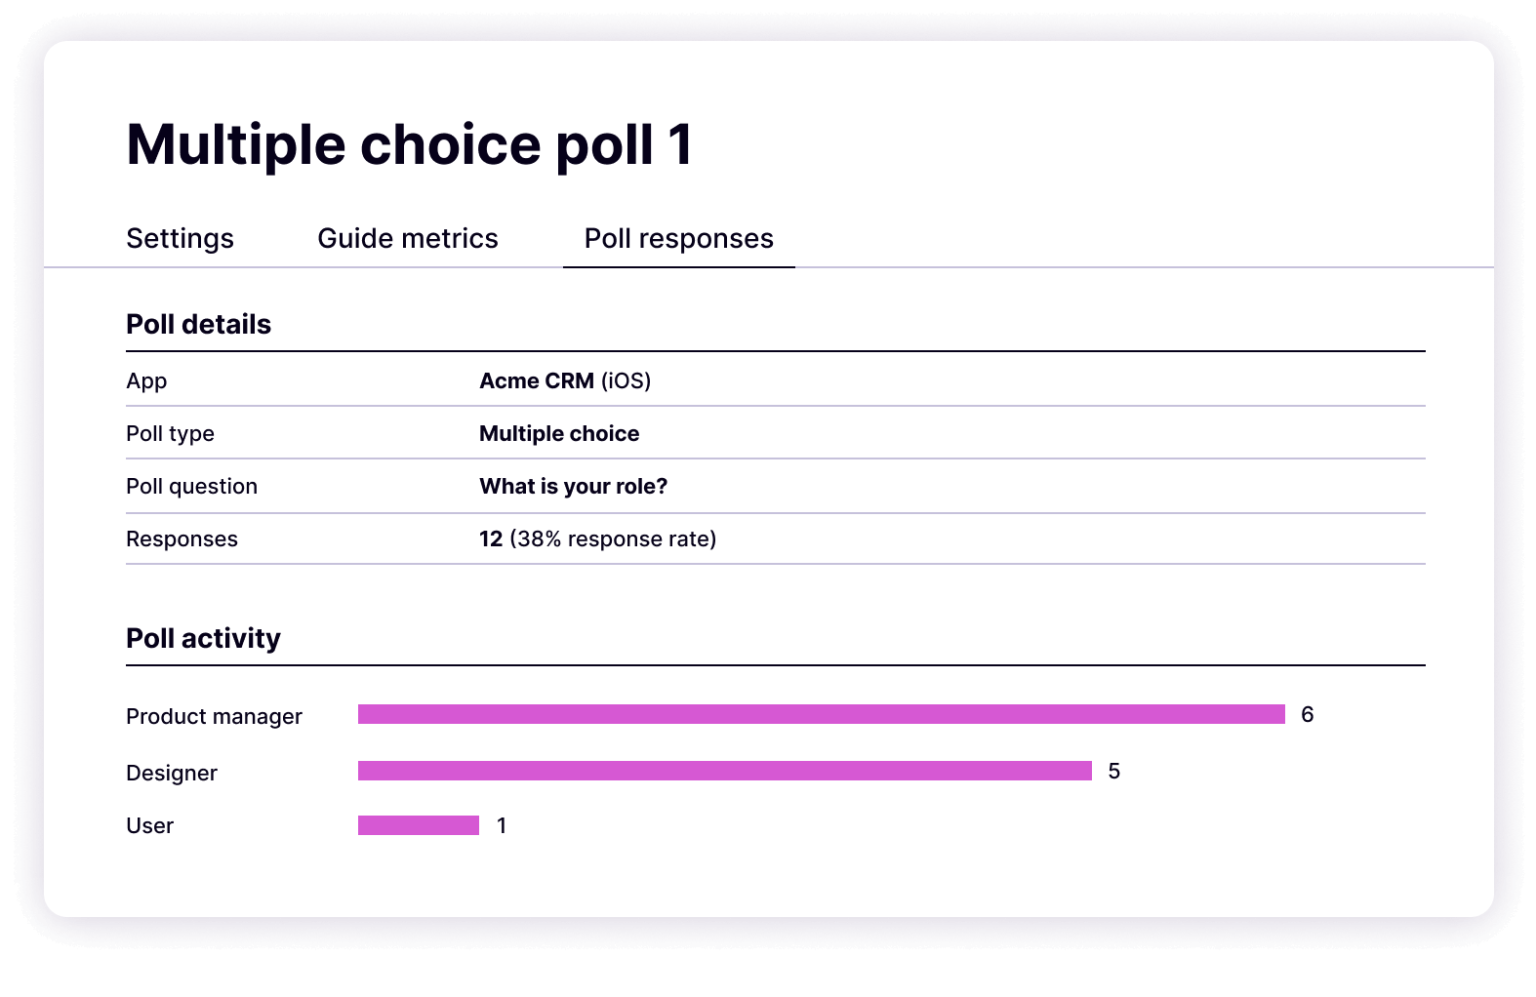This screenshot has width=1536, height=997.
Task: Select the 12 responses count
Action: coord(490,538)
